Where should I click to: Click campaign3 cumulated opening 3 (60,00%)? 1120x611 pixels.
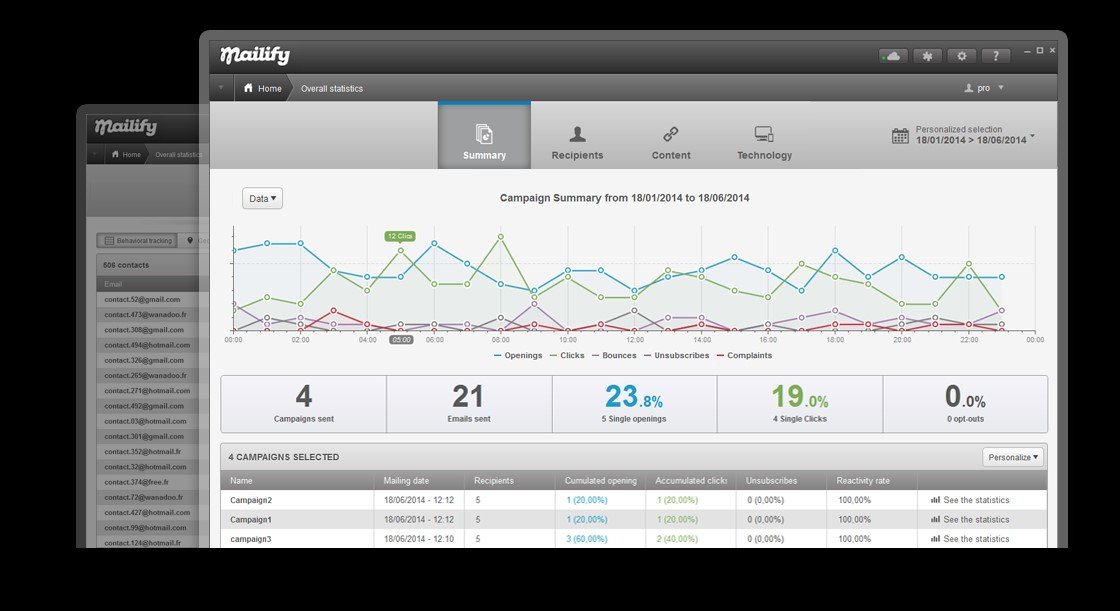(586, 539)
